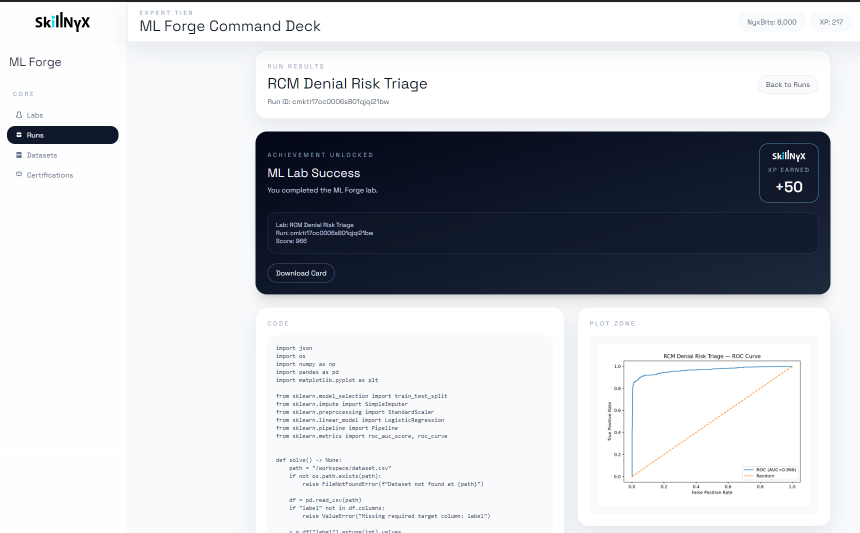Click the "Lab: RCM Denial Risk Triage" line
Viewport: 860px width, 533px height.
(314, 225)
